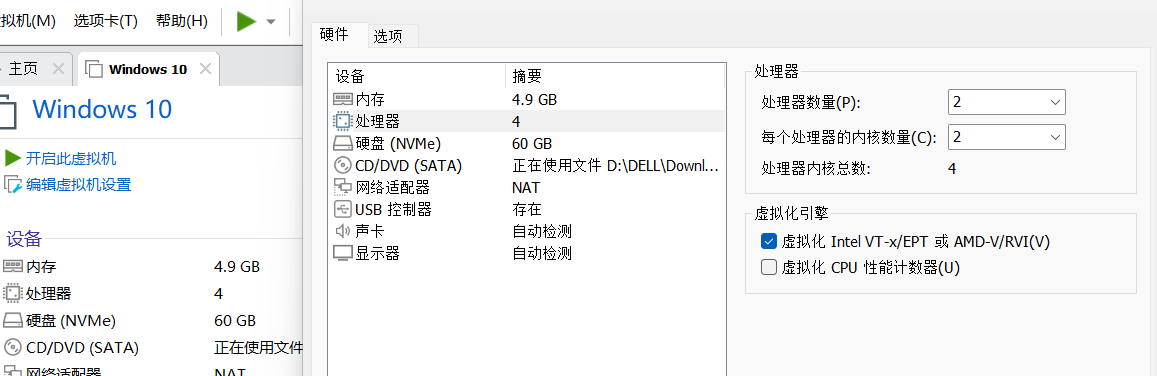Select the memory icon in hardware device list
The height and width of the screenshot is (376, 1157).
343,100
